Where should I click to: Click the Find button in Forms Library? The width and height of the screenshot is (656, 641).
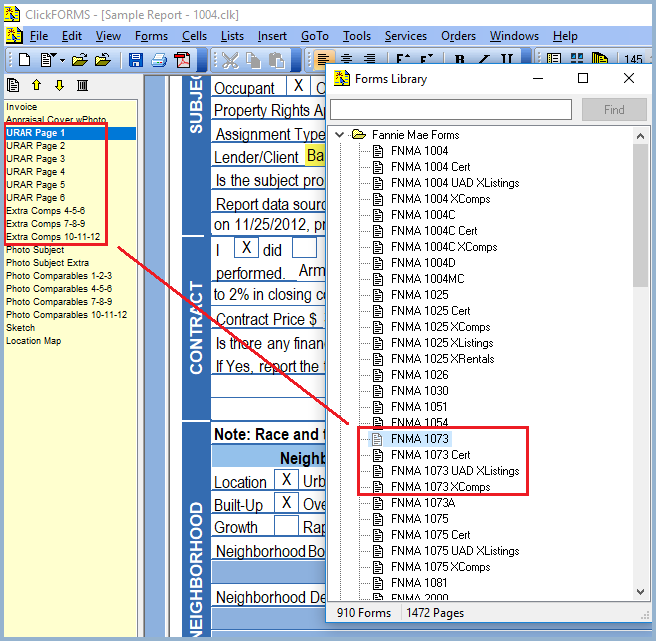click(614, 110)
